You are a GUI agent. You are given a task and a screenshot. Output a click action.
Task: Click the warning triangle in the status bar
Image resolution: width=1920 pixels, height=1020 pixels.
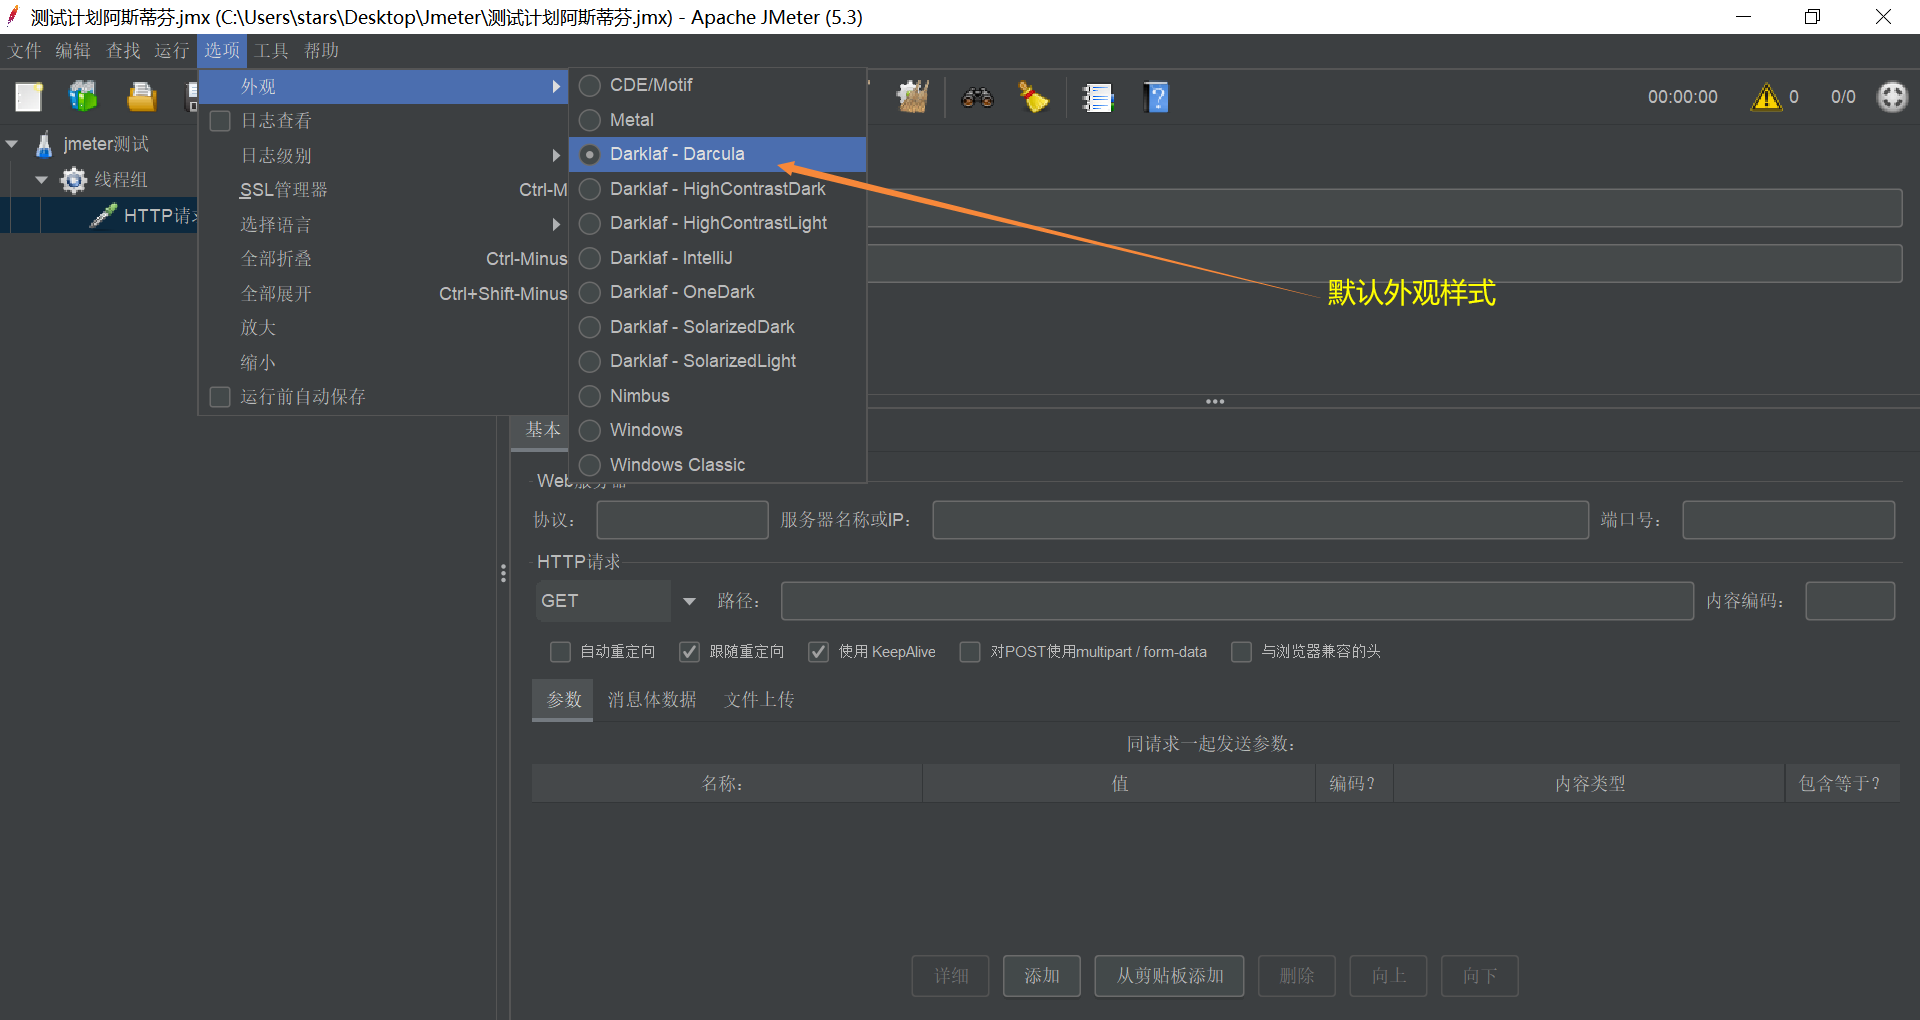coord(1767,97)
